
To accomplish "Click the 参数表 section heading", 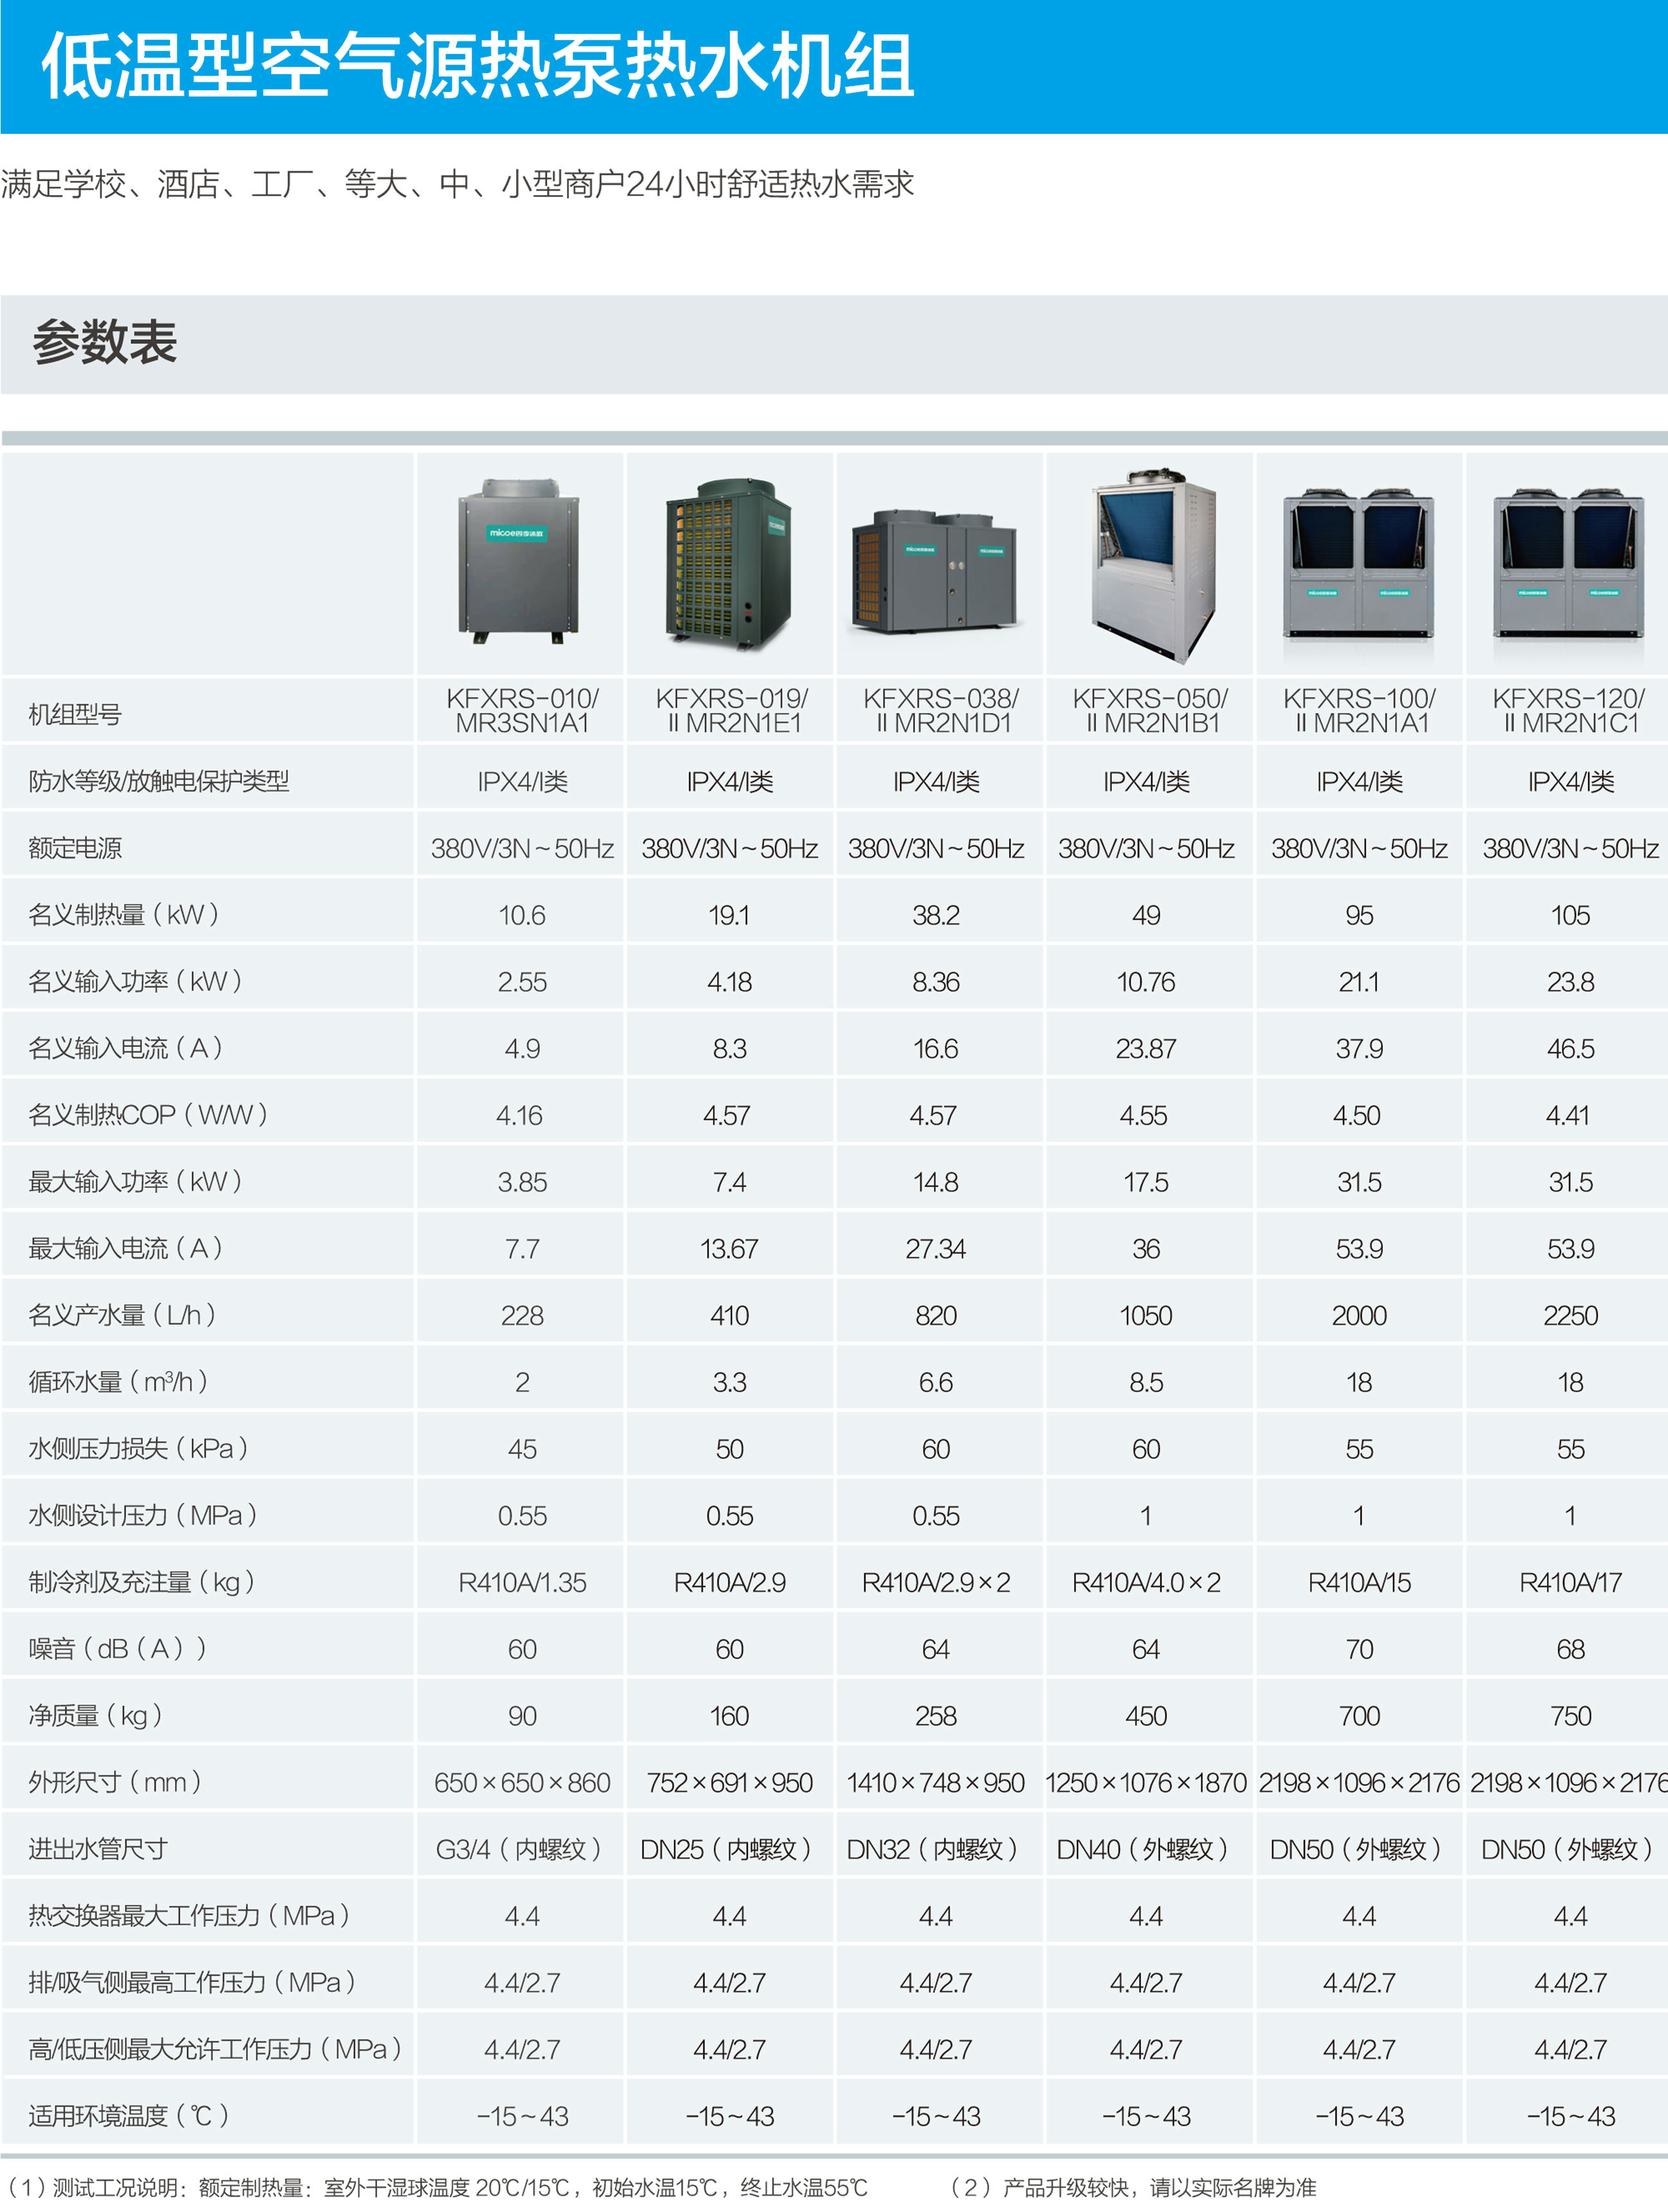I will pyautogui.click(x=105, y=343).
